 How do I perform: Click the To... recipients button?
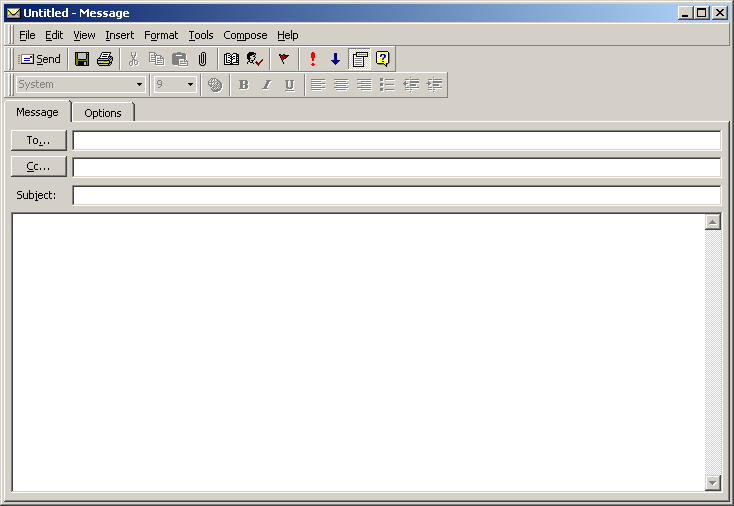click(x=39, y=140)
